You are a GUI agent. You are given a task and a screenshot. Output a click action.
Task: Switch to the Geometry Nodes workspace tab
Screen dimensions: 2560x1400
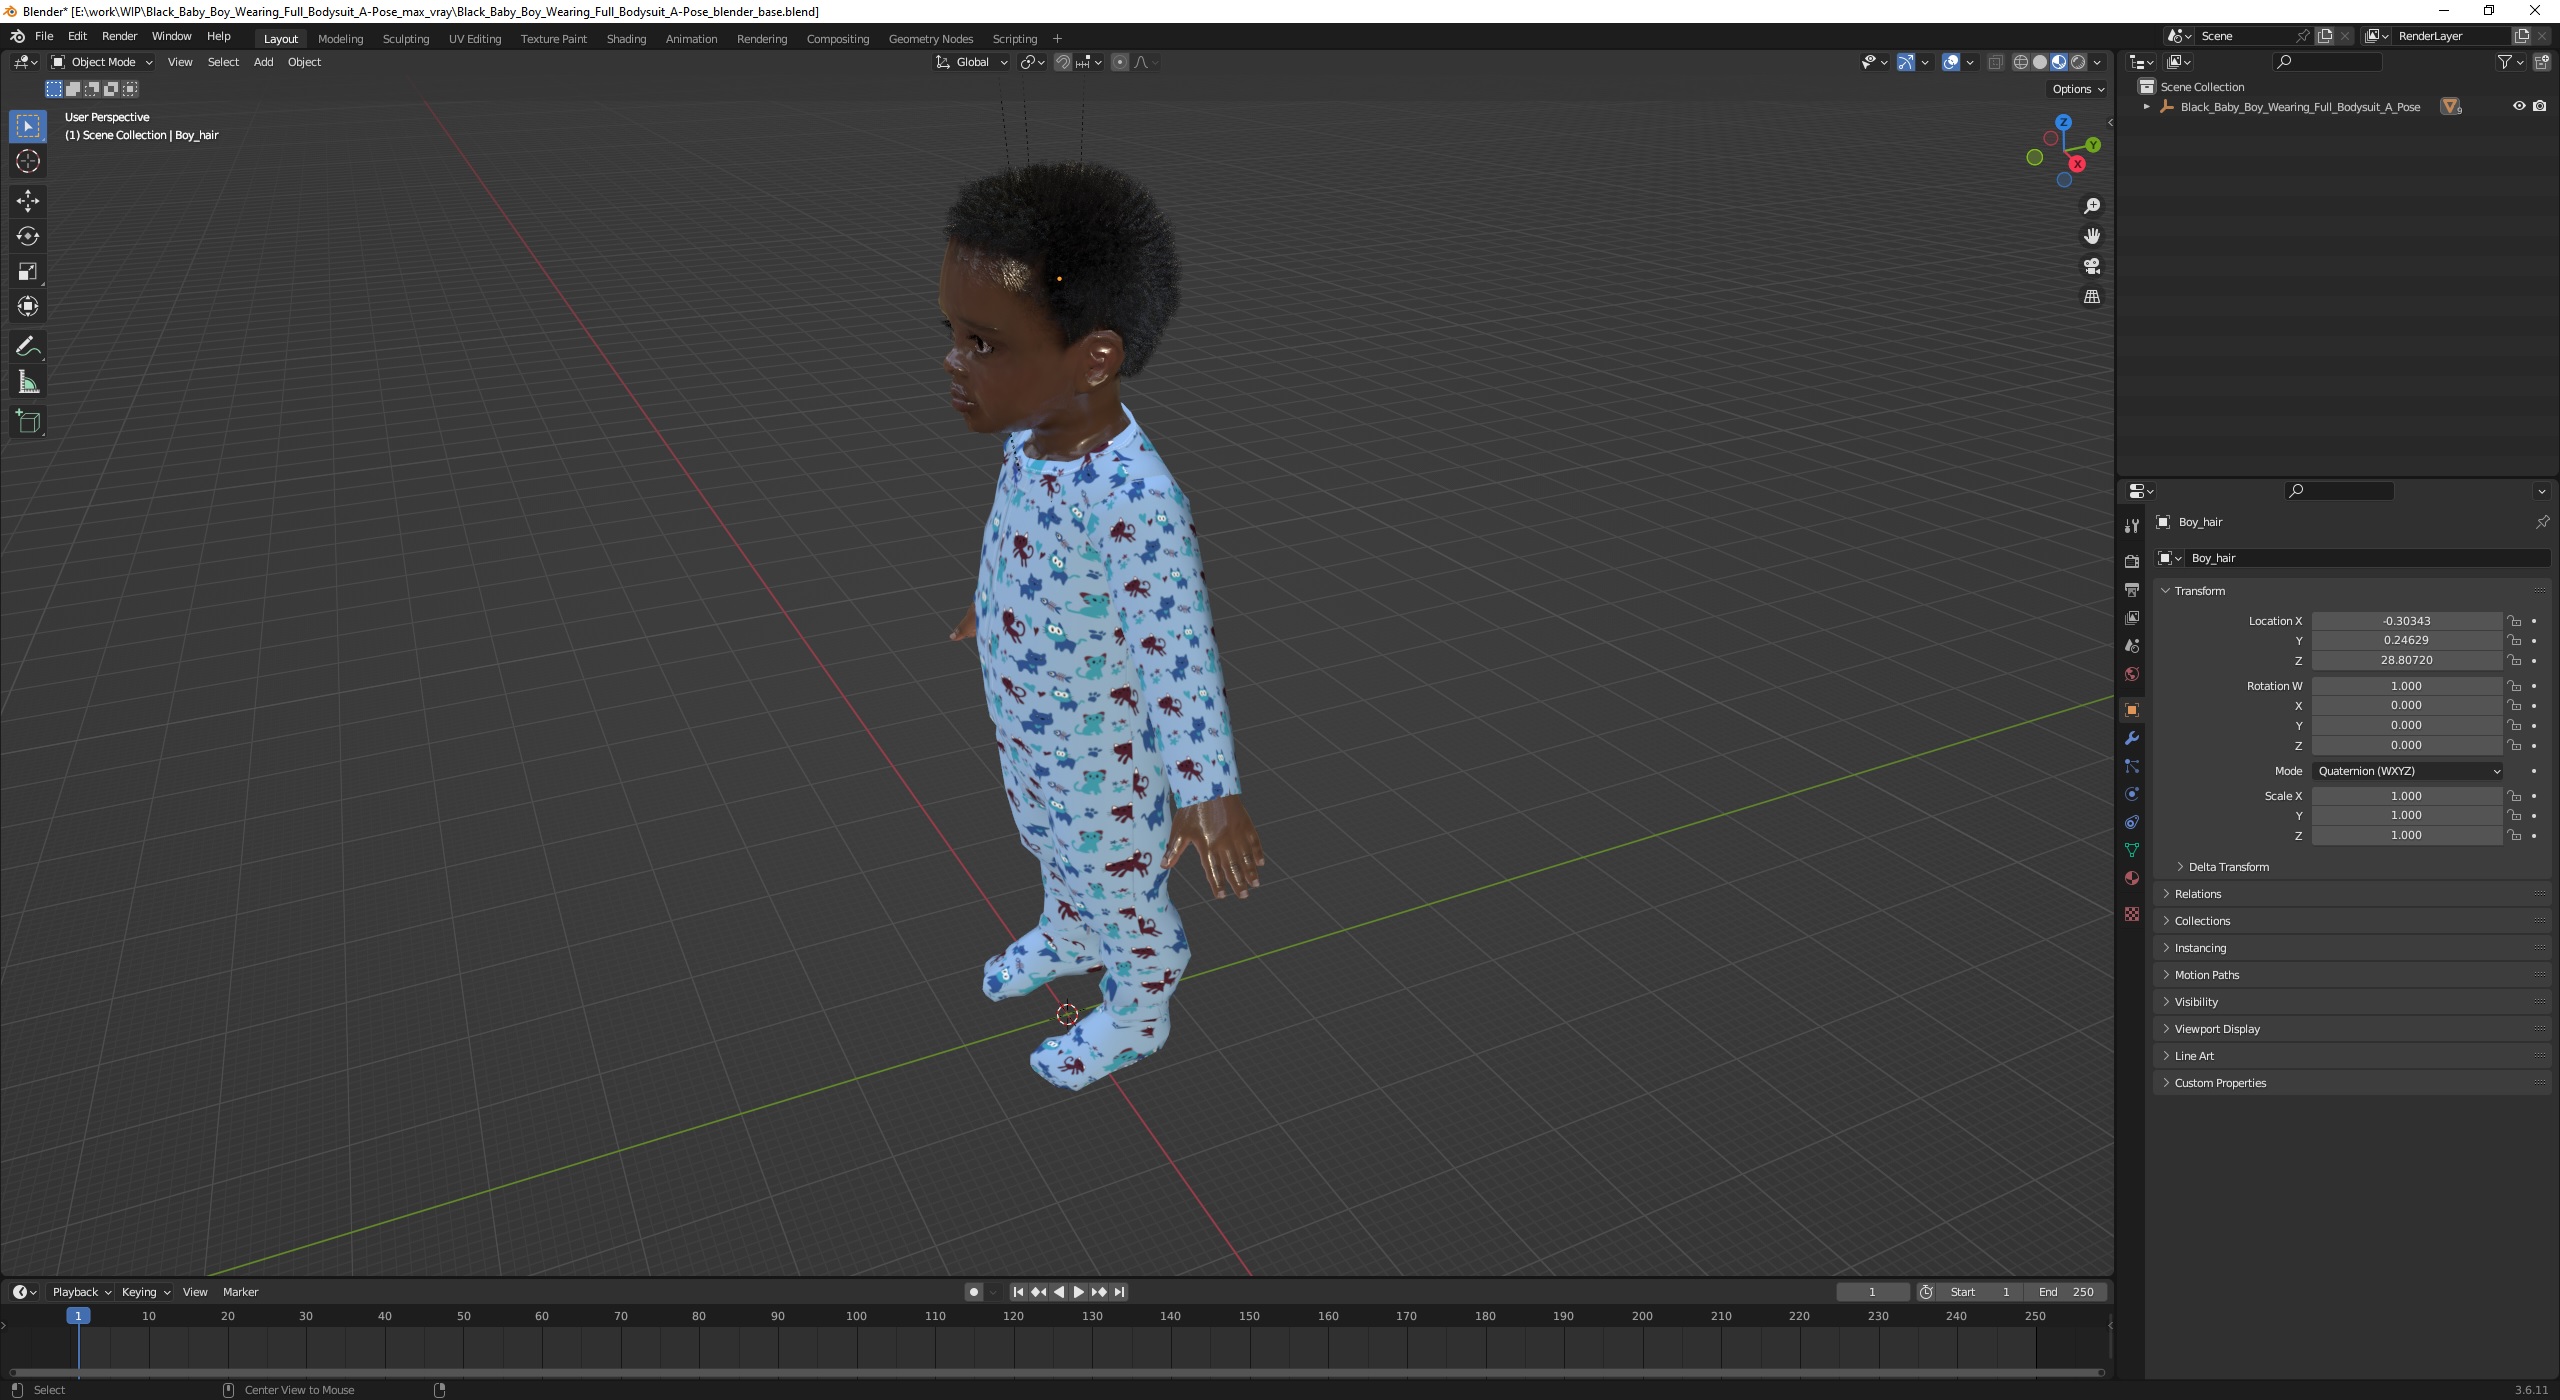coord(930,39)
